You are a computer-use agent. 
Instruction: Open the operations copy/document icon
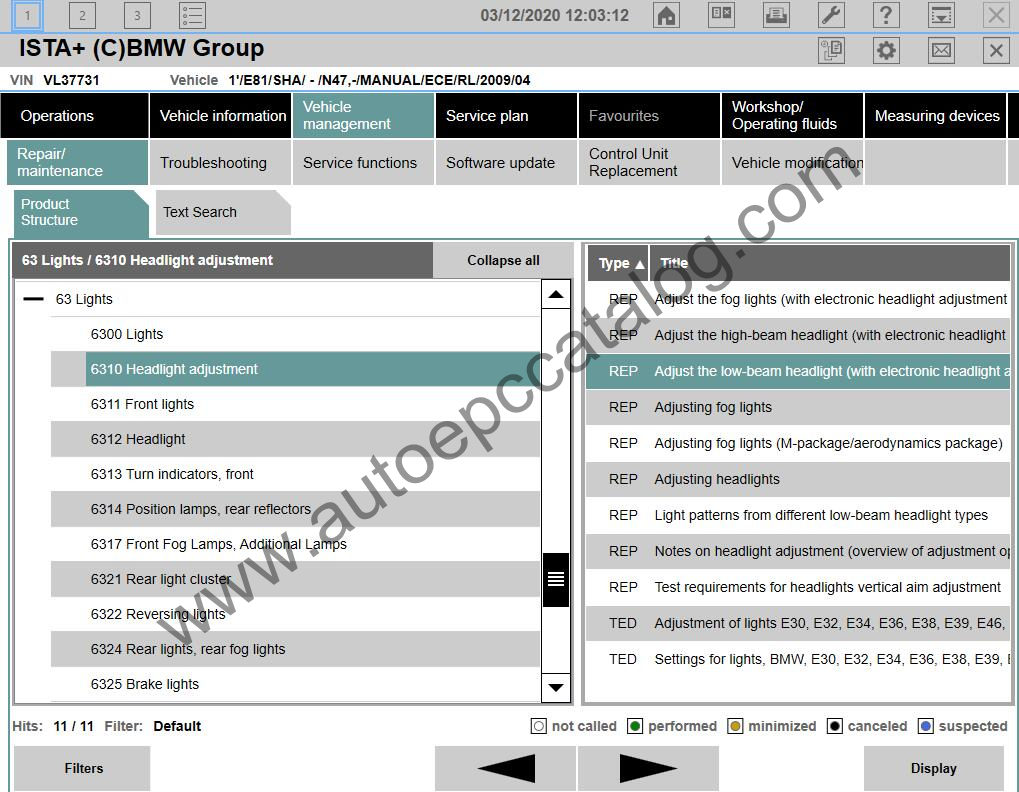(x=831, y=50)
